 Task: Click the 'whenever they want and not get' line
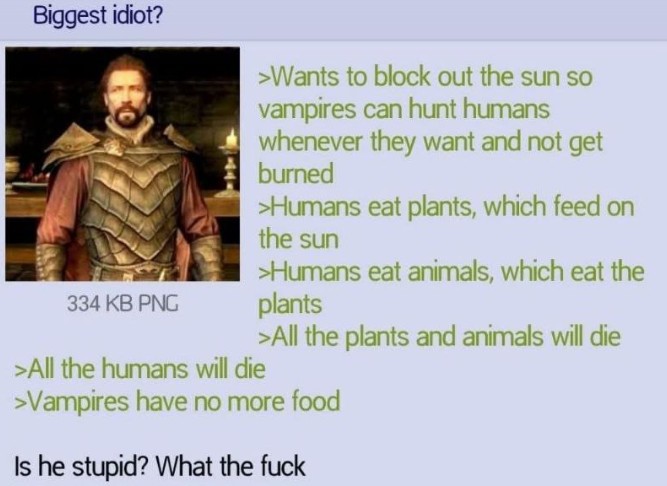point(430,142)
